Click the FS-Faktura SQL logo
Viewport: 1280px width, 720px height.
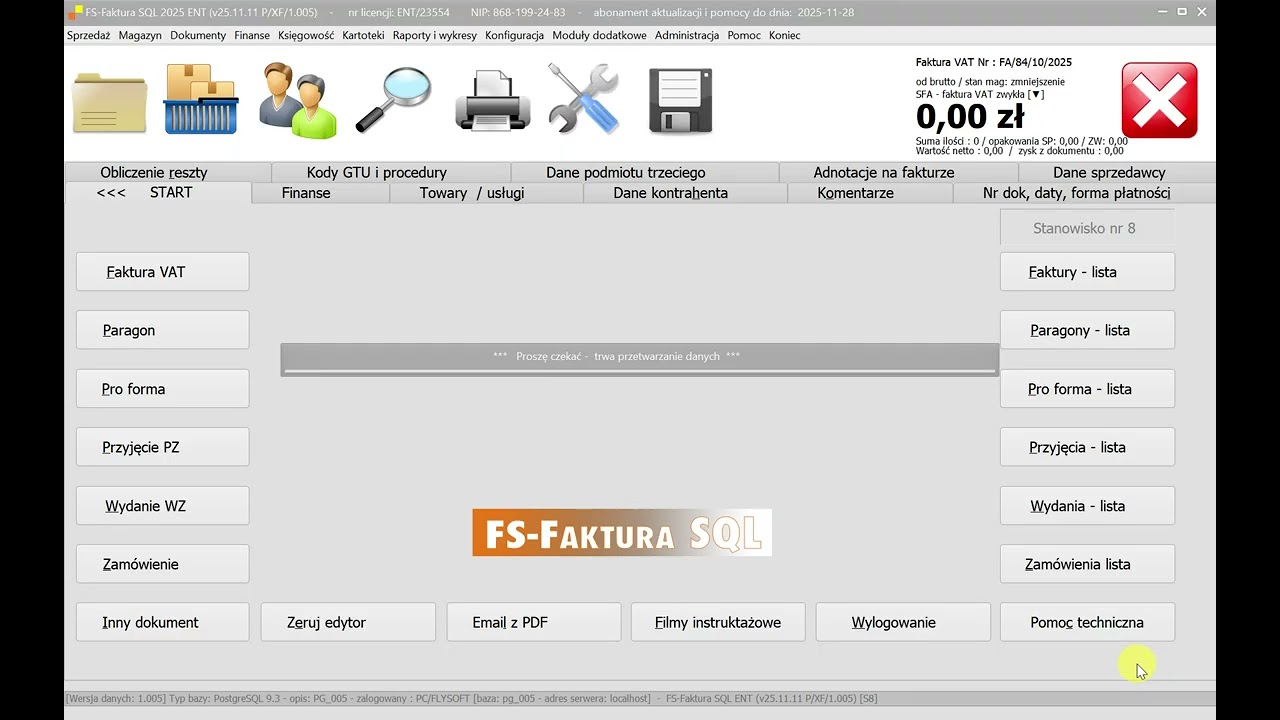coord(622,533)
